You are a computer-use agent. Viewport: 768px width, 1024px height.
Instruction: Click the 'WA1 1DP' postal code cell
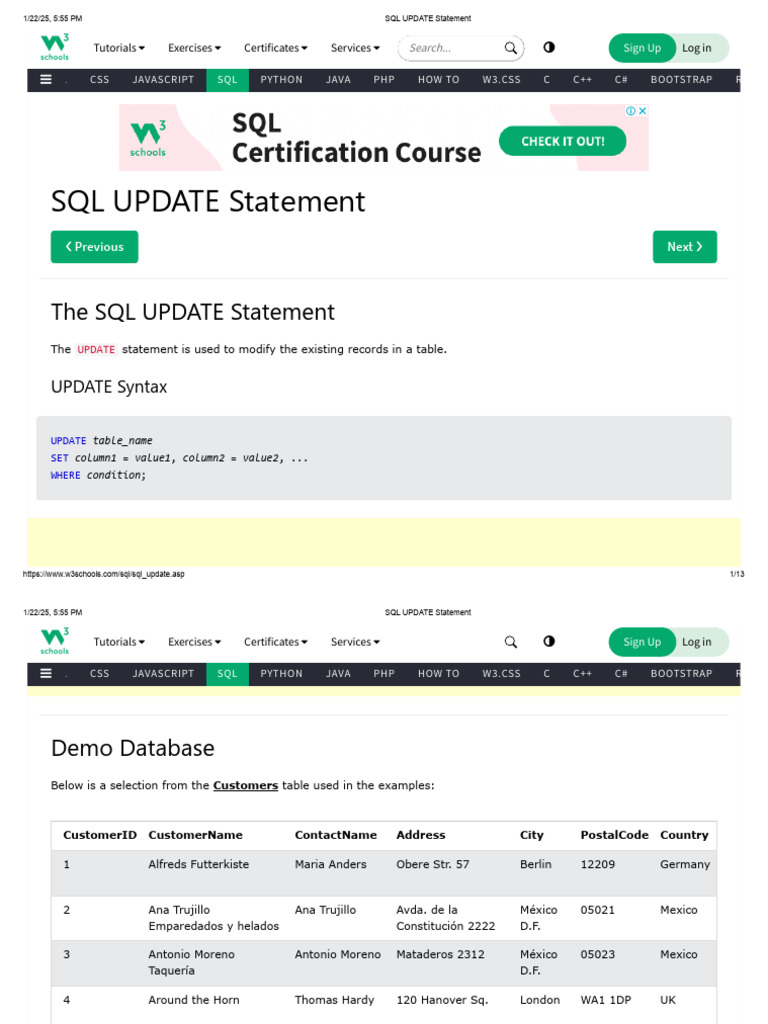tap(606, 1000)
